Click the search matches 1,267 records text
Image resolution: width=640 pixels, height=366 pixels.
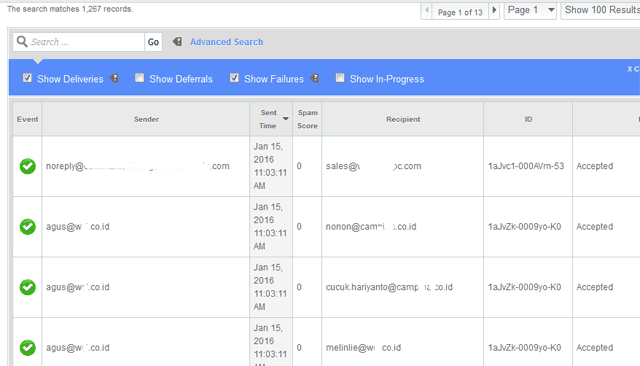(x=70, y=9)
